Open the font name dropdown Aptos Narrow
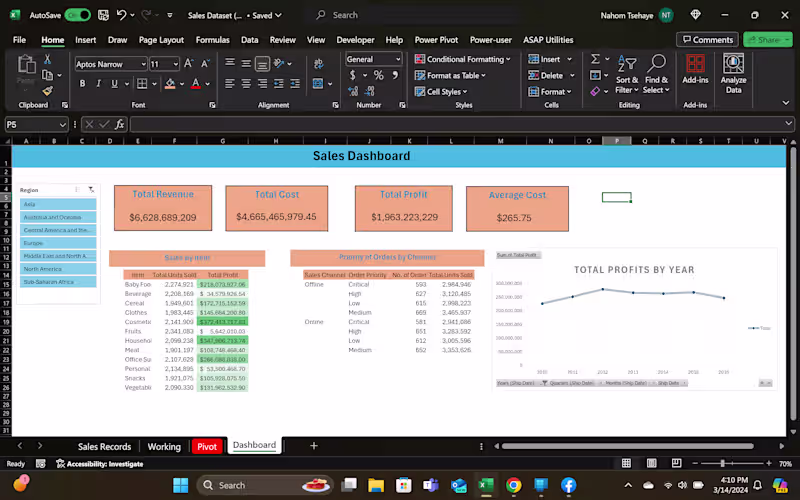Viewport: 800px width, 500px height. tap(143, 64)
